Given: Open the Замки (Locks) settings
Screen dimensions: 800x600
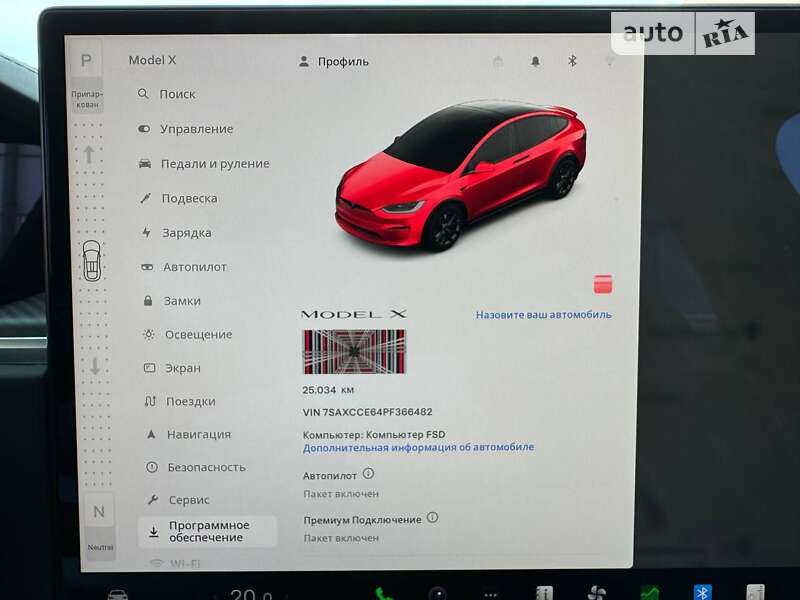Looking at the screenshot, I should (x=182, y=301).
